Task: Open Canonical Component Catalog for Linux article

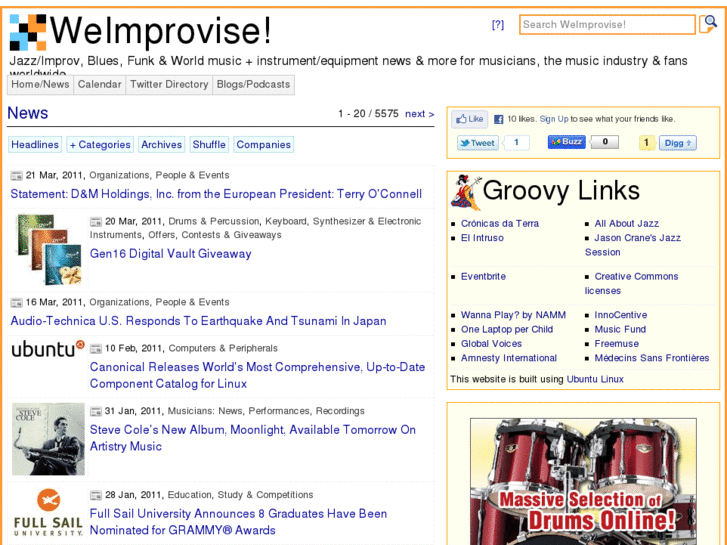Action: (257, 375)
